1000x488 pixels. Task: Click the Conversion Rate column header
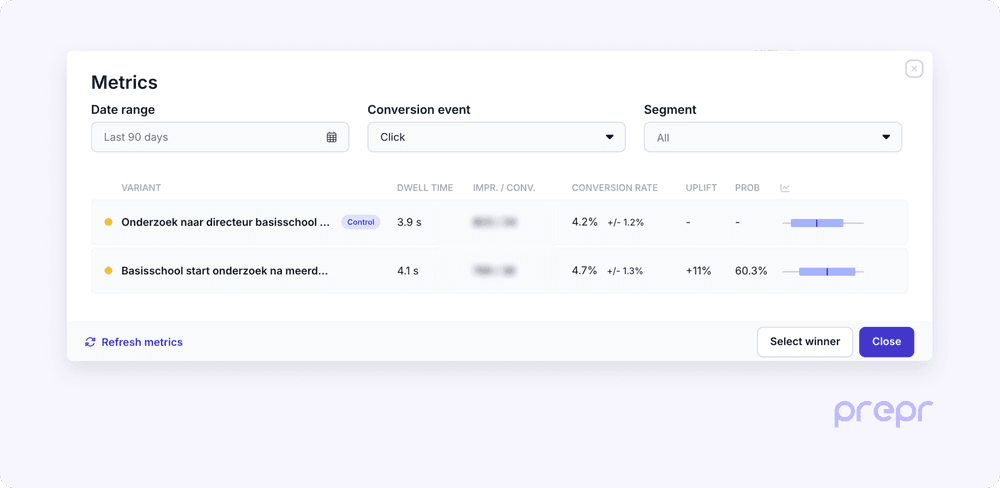coord(614,188)
